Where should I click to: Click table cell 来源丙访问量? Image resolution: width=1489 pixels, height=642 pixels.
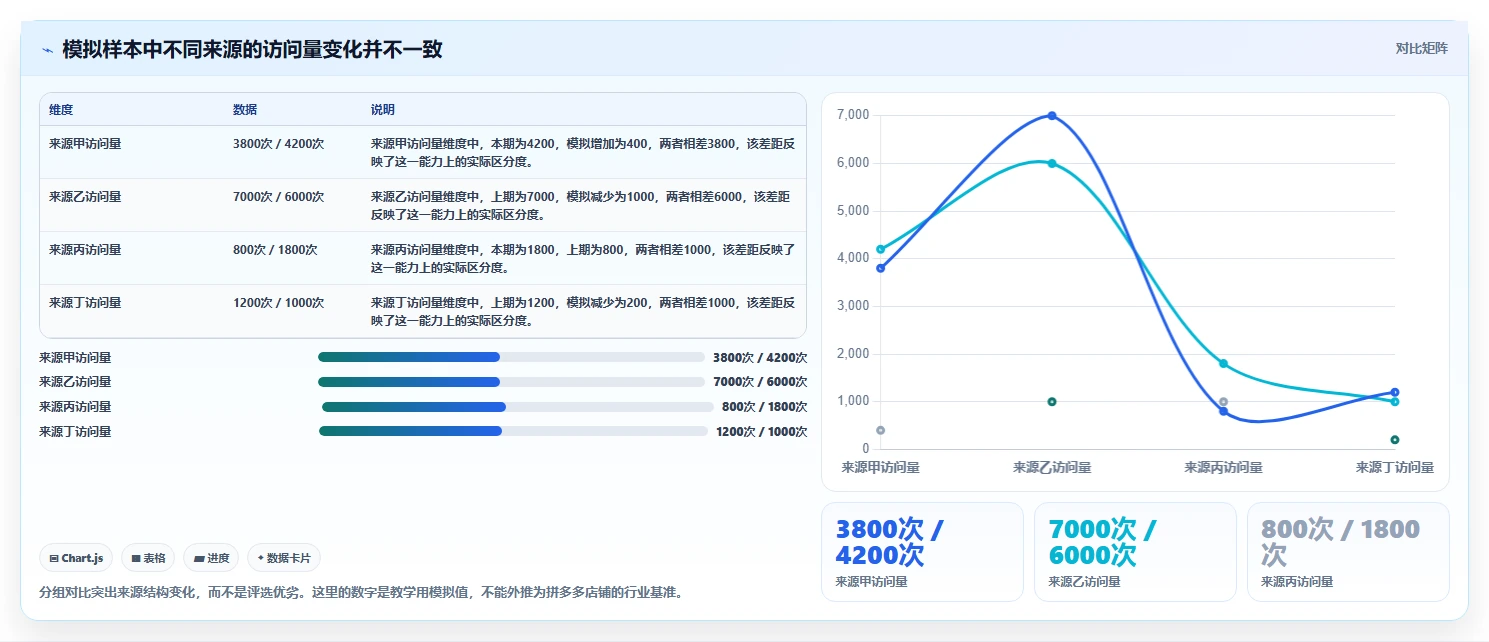tap(85, 250)
